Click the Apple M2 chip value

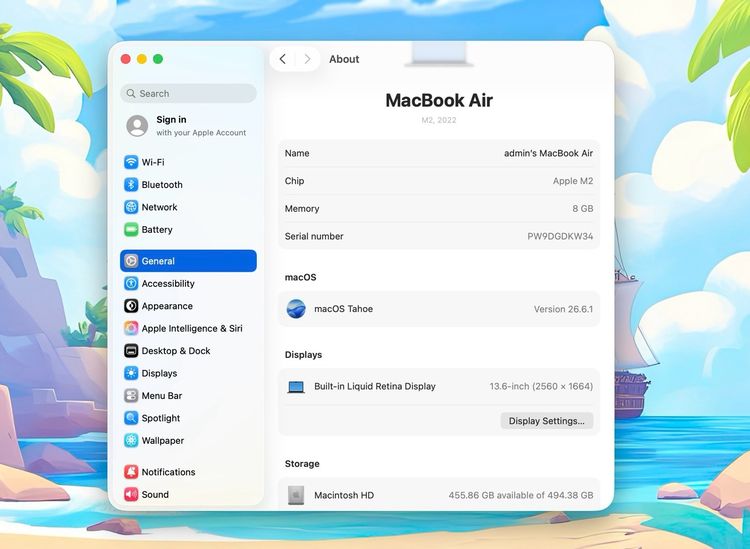(573, 181)
